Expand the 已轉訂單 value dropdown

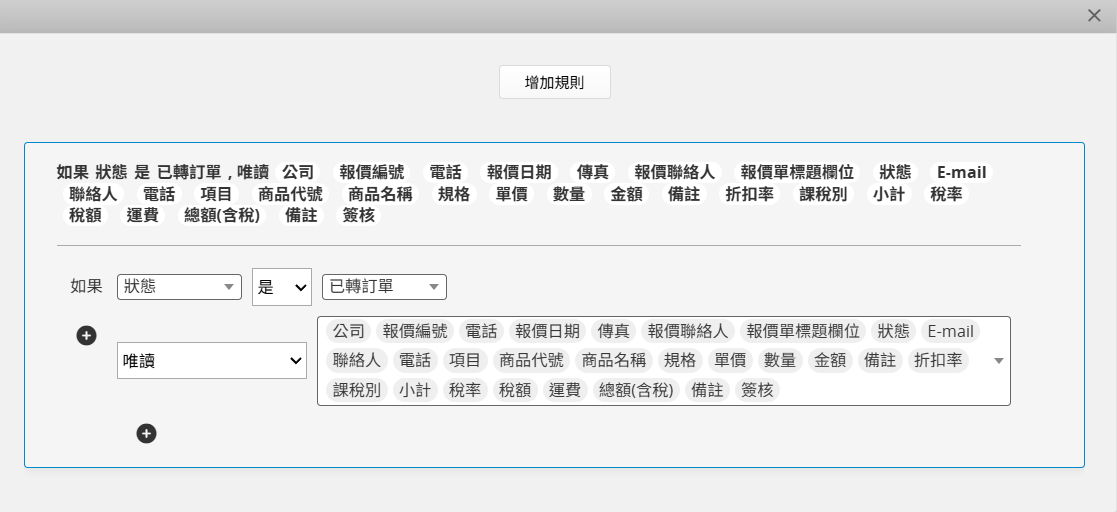(x=384, y=287)
